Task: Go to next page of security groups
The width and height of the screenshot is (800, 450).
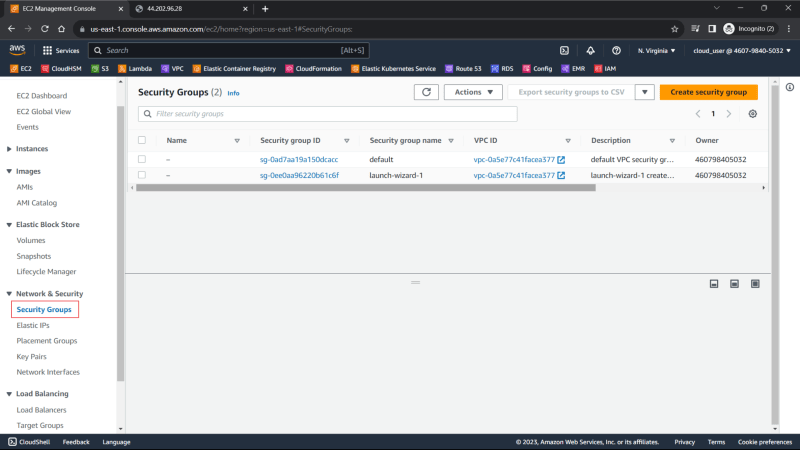Action: click(x=729, y=114)
